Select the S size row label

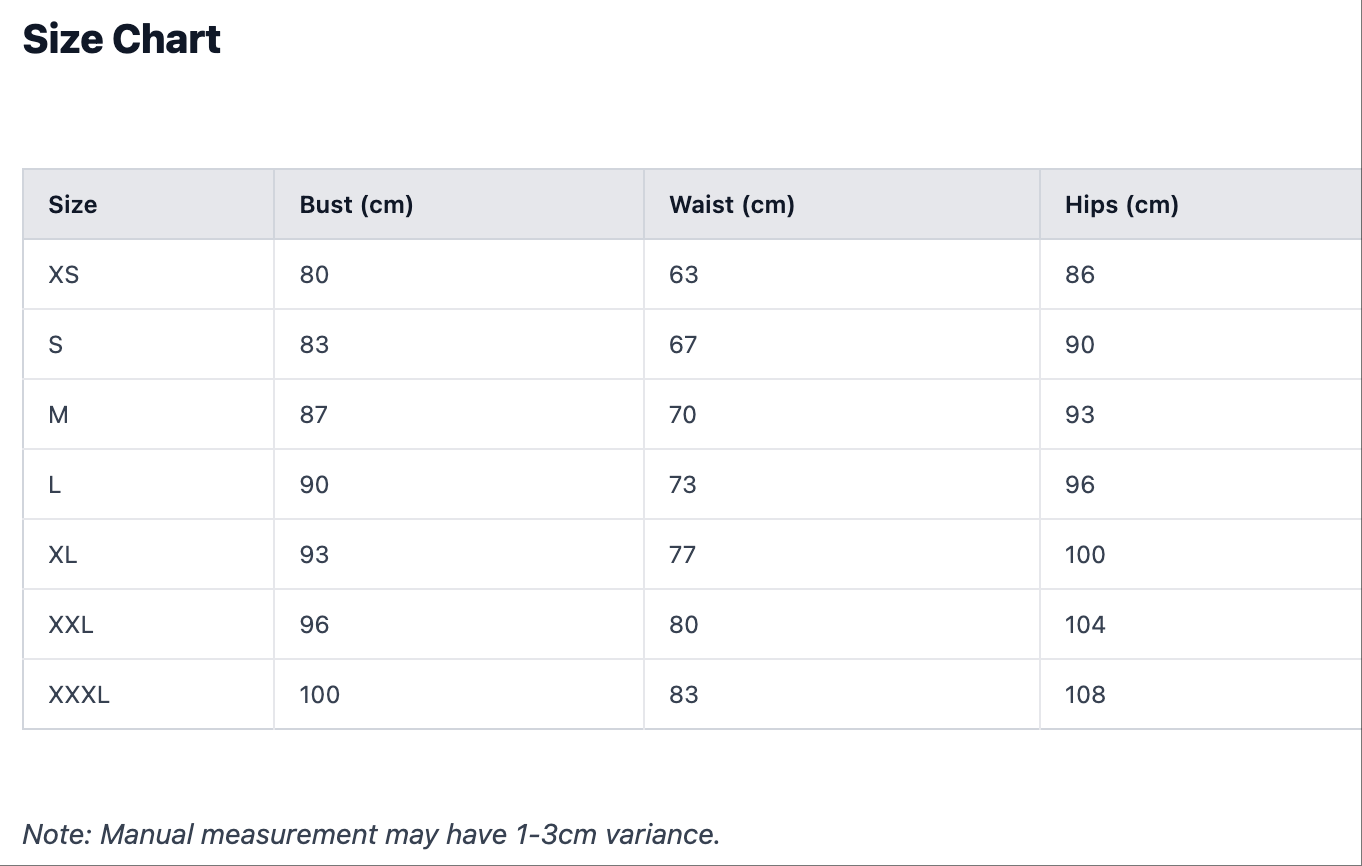56,345
